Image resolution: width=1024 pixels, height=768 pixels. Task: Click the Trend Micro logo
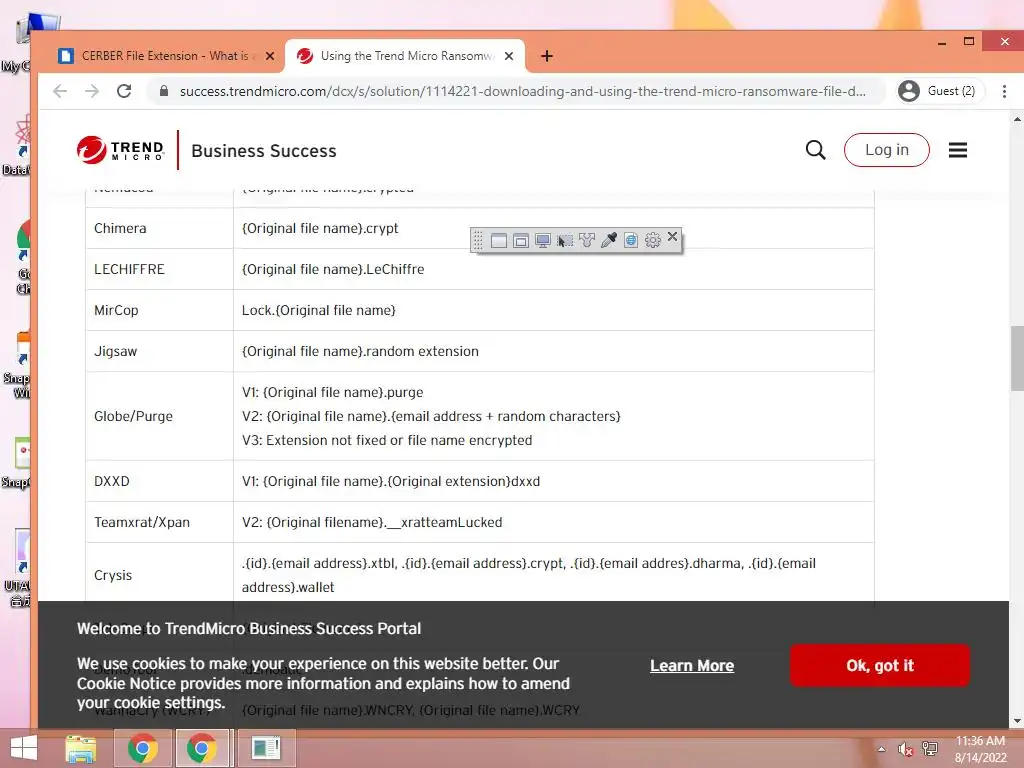pyautogui.click(x=120, y=150)
